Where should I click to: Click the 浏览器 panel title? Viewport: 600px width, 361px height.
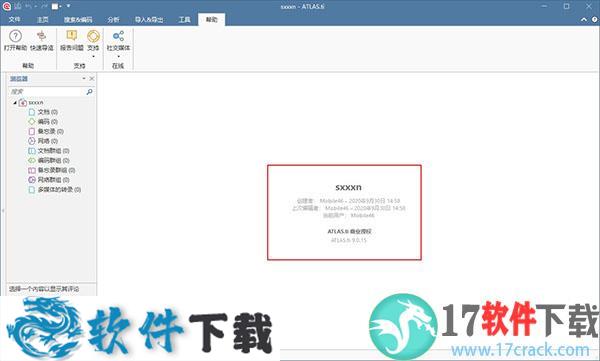[19, 78]
